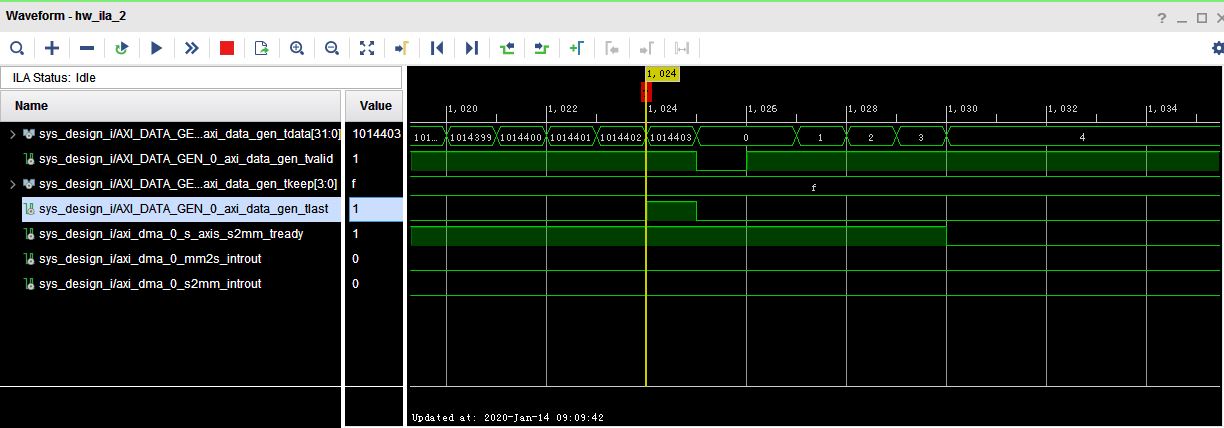1224x428 pixels.
Task: Run trigger for this ILA core
Action: coord(157,47)
